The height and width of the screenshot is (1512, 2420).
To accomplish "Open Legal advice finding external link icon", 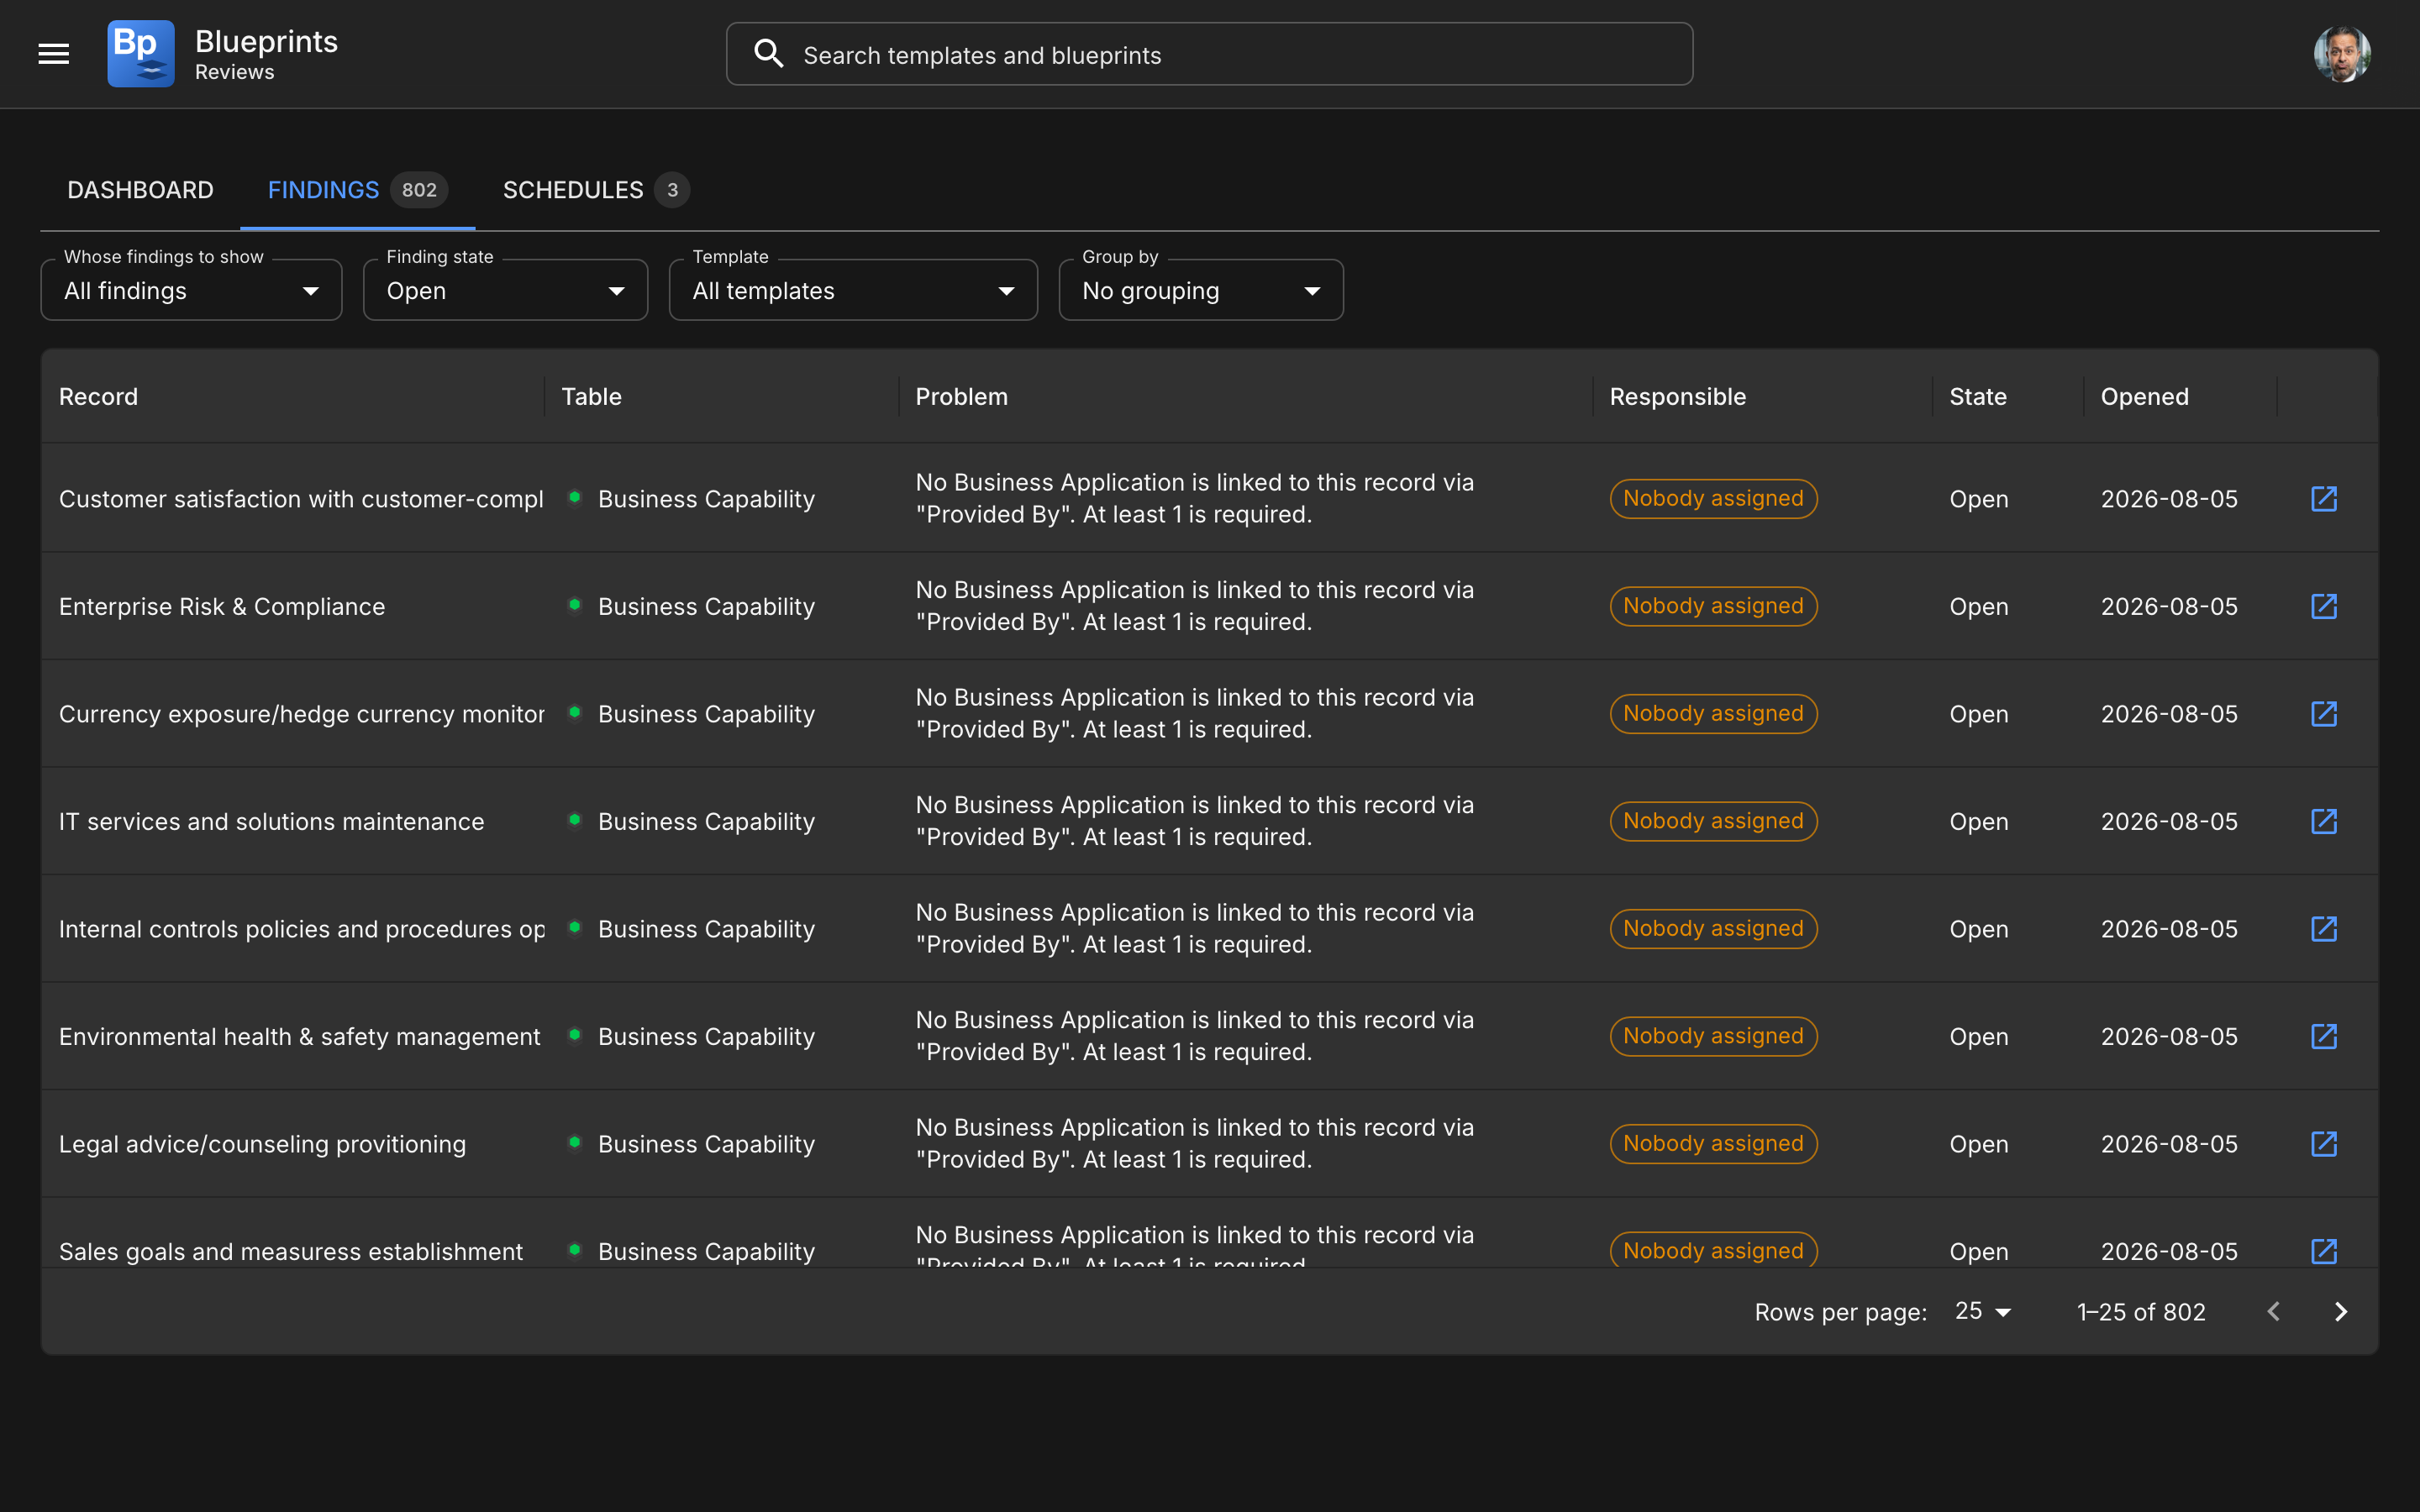I will click(2324, 1143).
